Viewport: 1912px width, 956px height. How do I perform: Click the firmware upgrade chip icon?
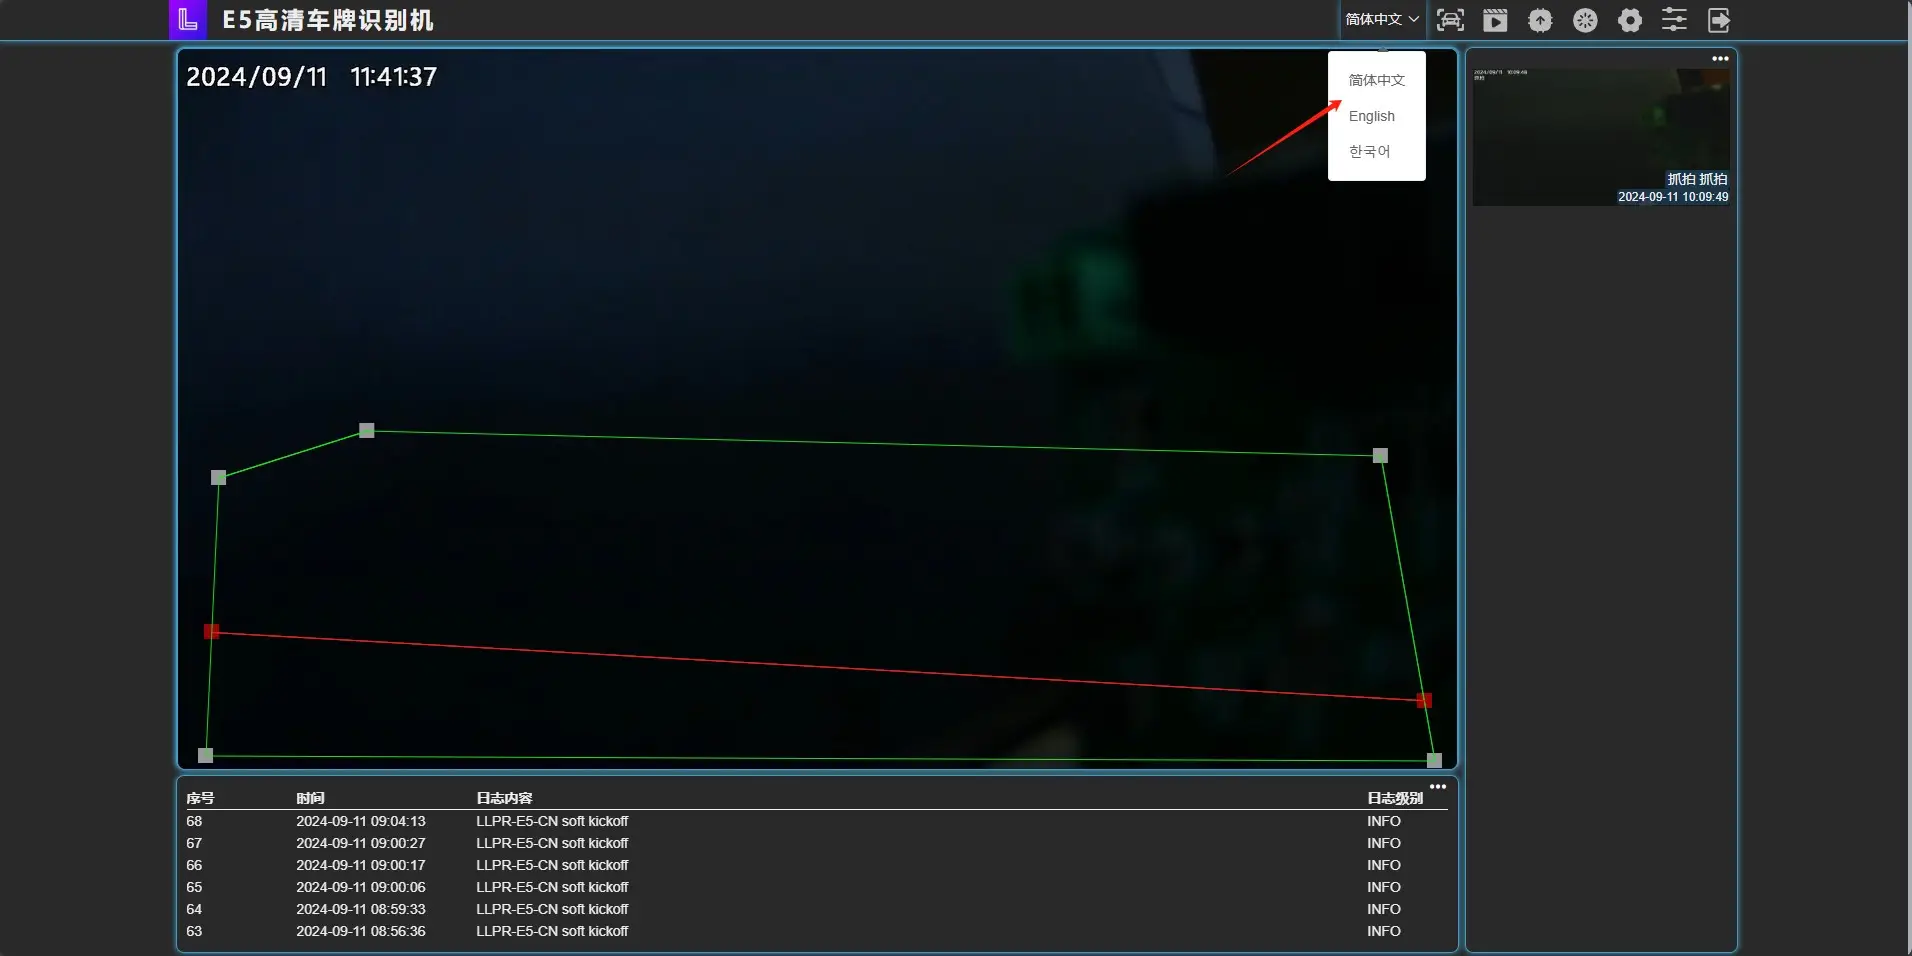[x=1540, y=20]
